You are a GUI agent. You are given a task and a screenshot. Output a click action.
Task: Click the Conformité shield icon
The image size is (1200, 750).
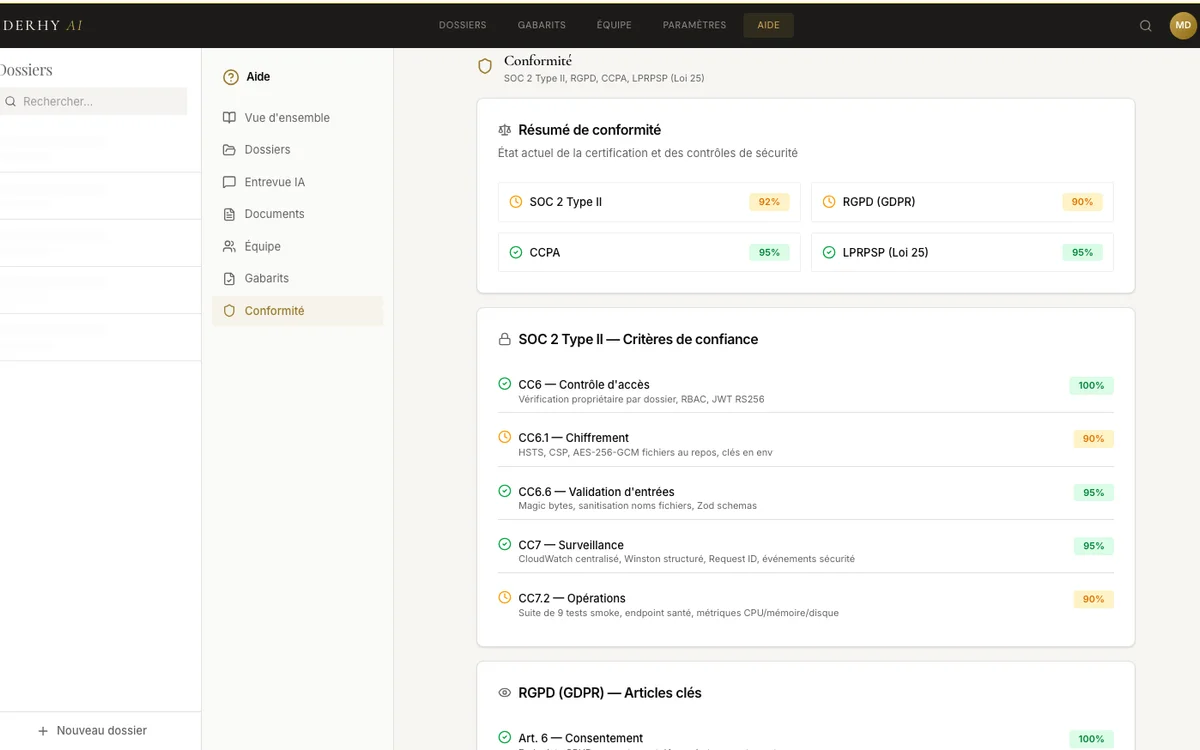[228, 310]
